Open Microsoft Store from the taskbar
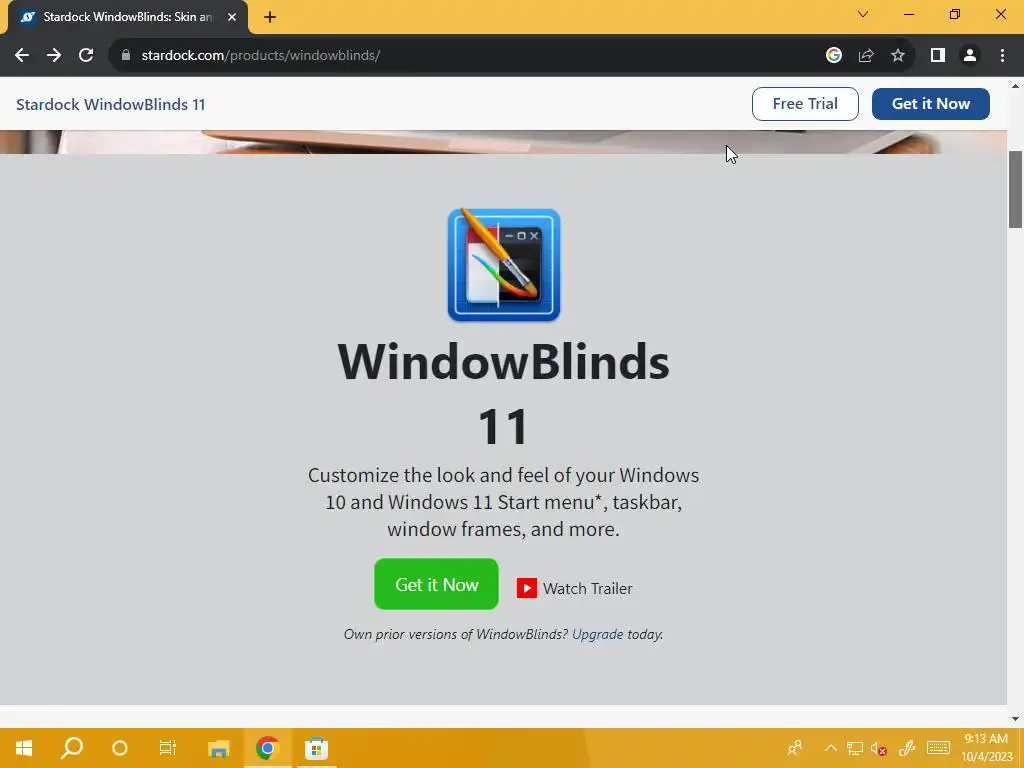This screenshot has width=1024, height=768. pyautogui.click(x=316, y=748)
